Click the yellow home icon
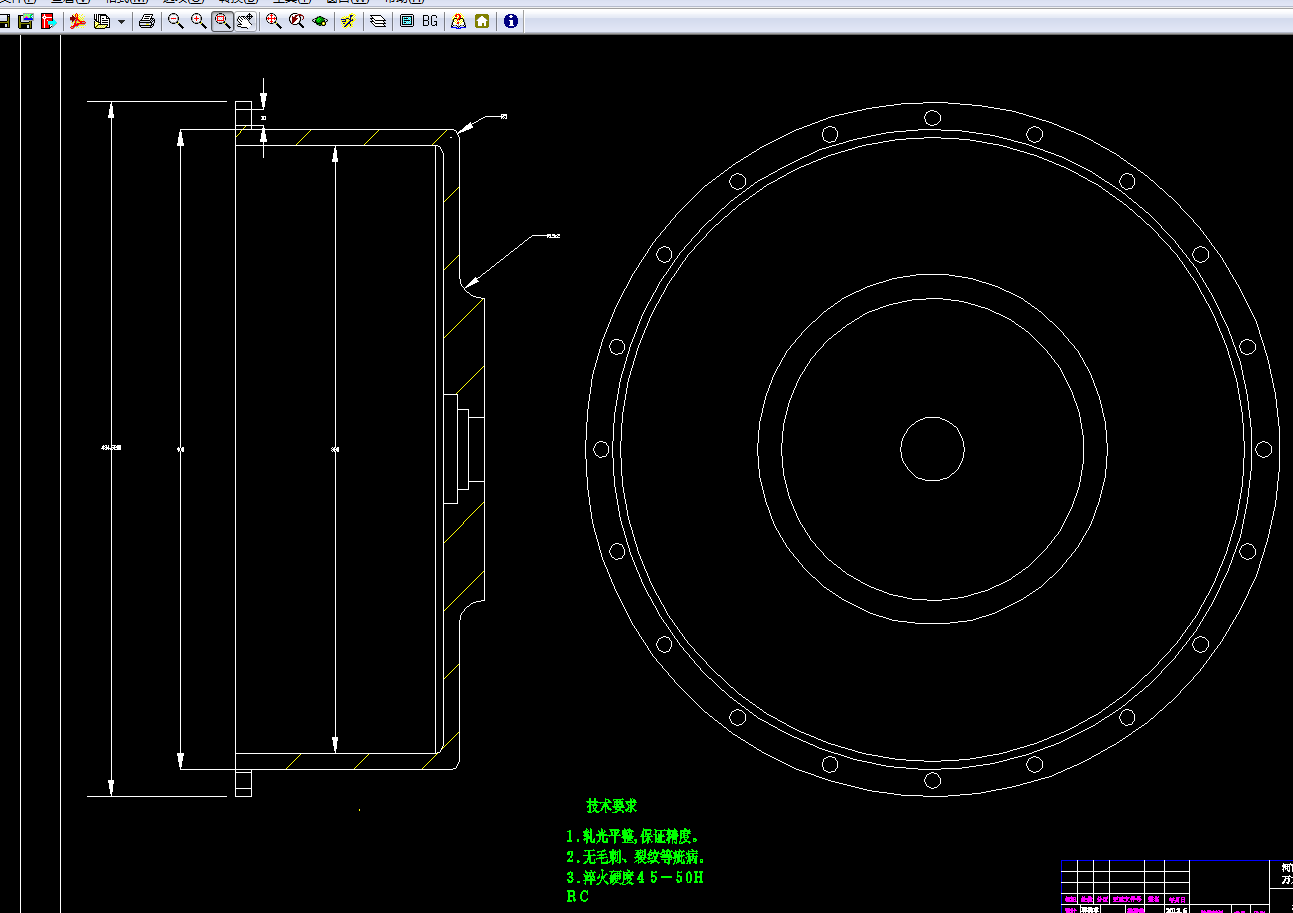 pyautogui.click(x=482, y=21)
